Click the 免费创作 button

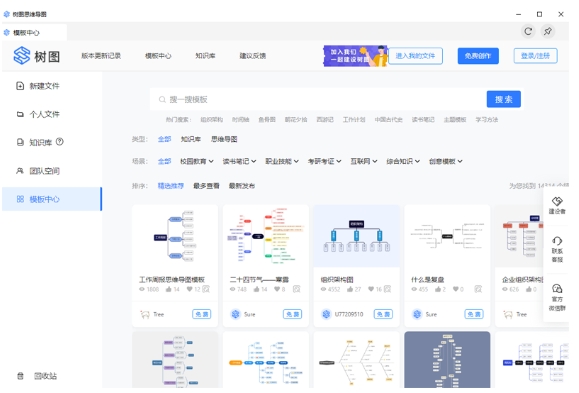pos(478,56)
